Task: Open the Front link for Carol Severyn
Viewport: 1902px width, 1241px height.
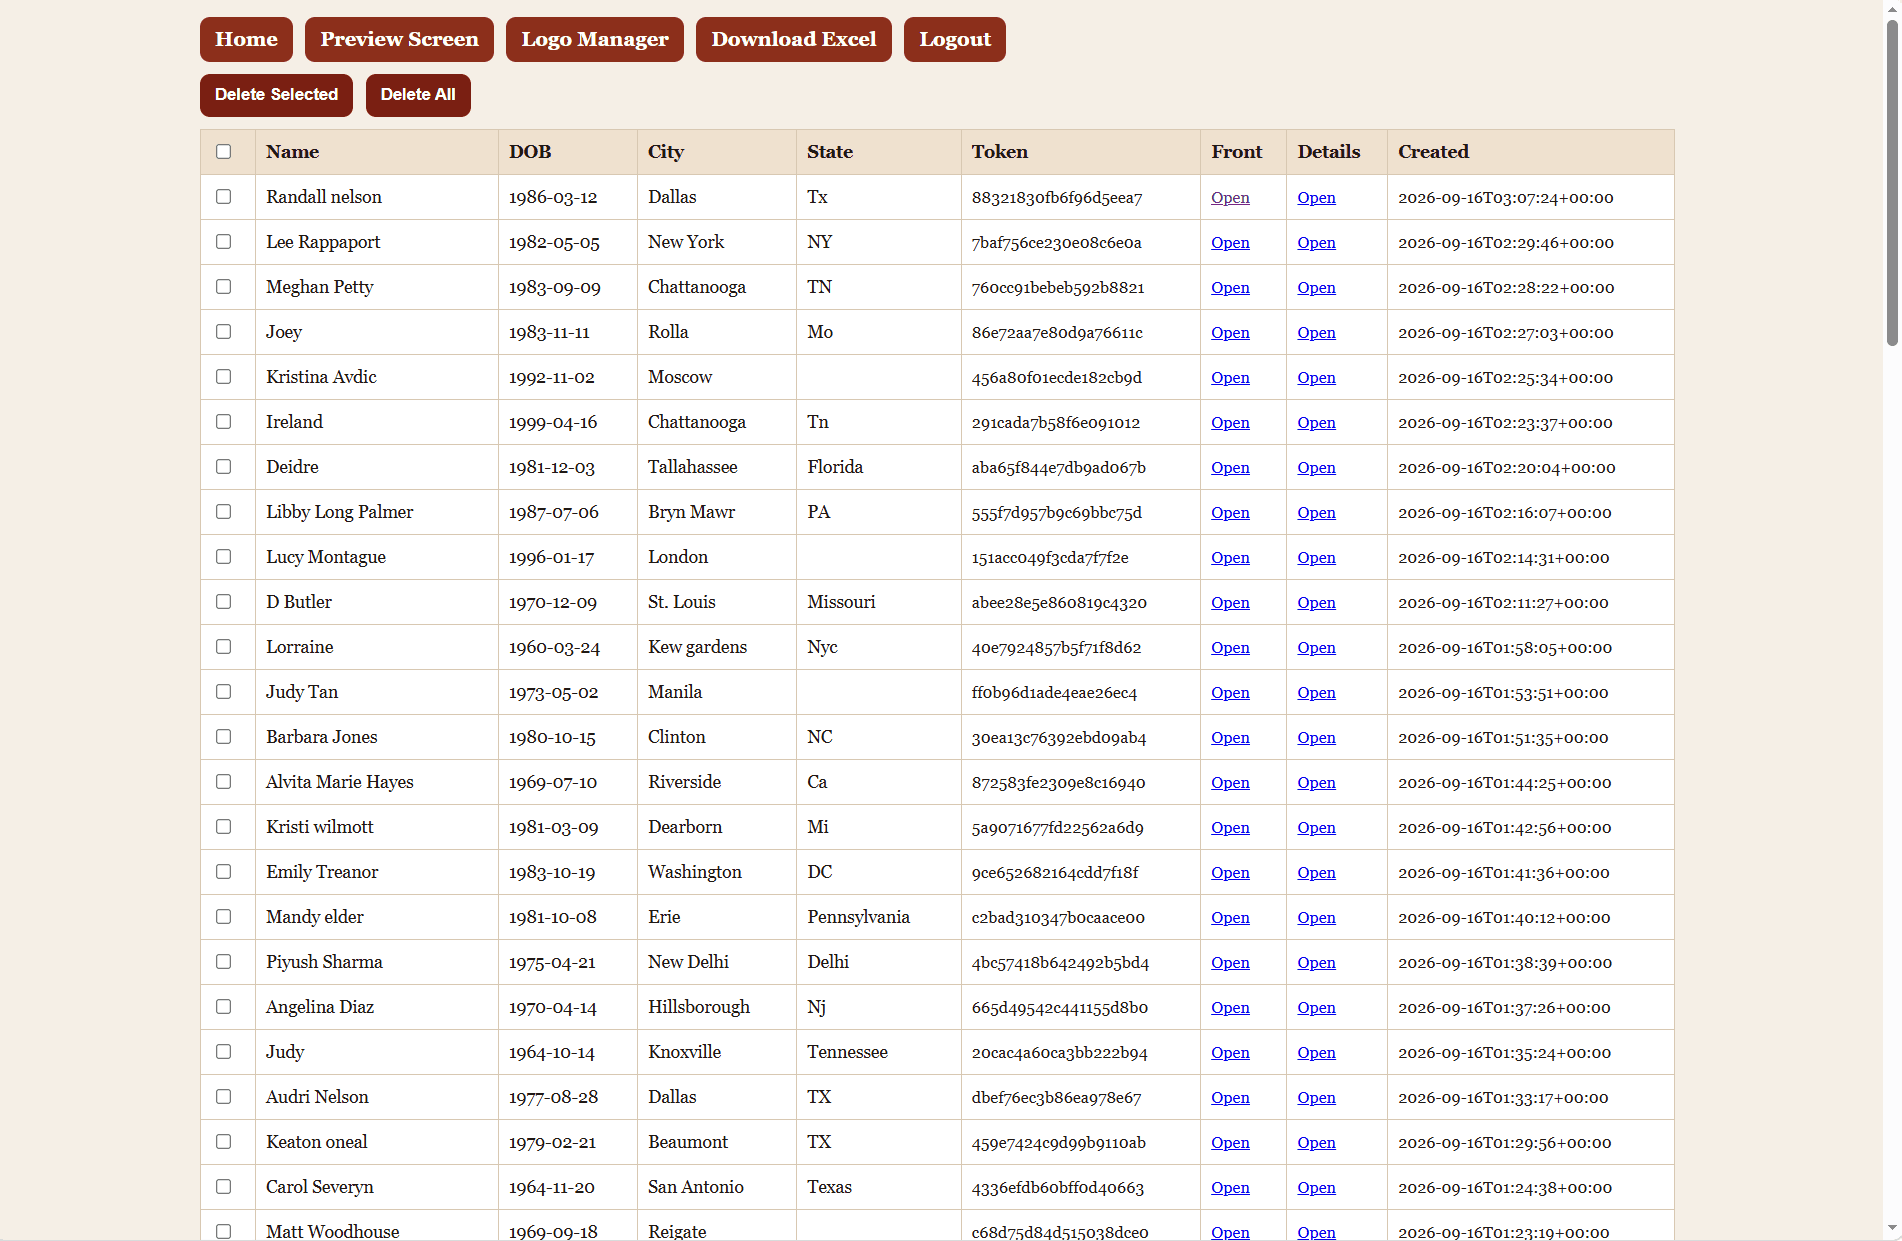Action: pyautogui.click(x=1230, y=1188)
